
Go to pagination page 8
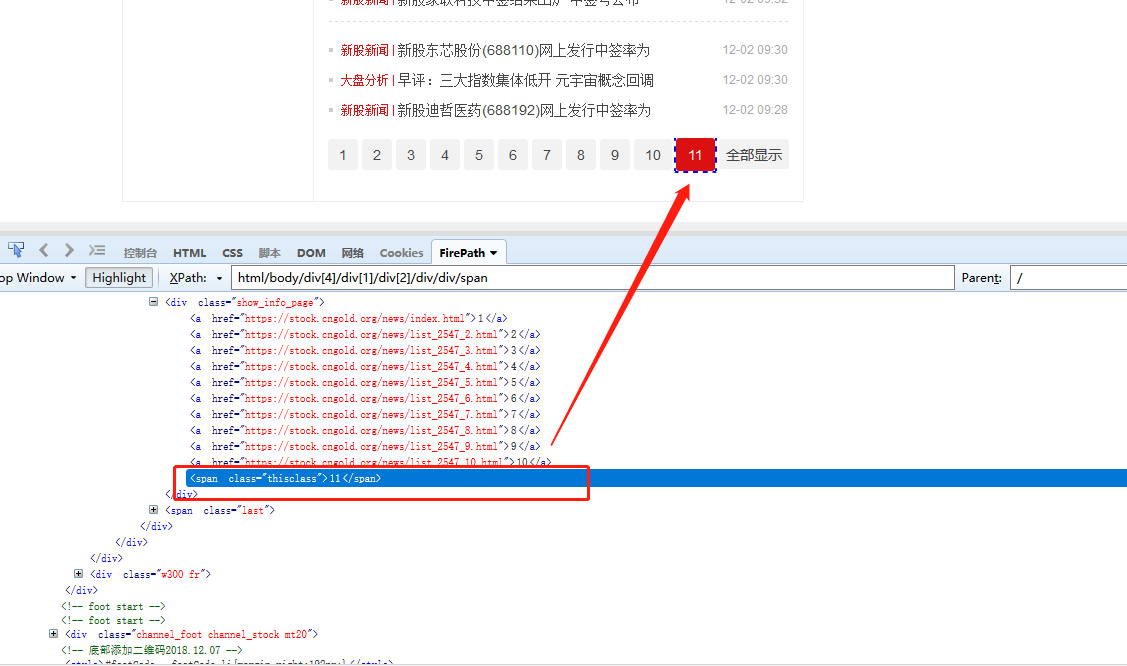[581, 154]
